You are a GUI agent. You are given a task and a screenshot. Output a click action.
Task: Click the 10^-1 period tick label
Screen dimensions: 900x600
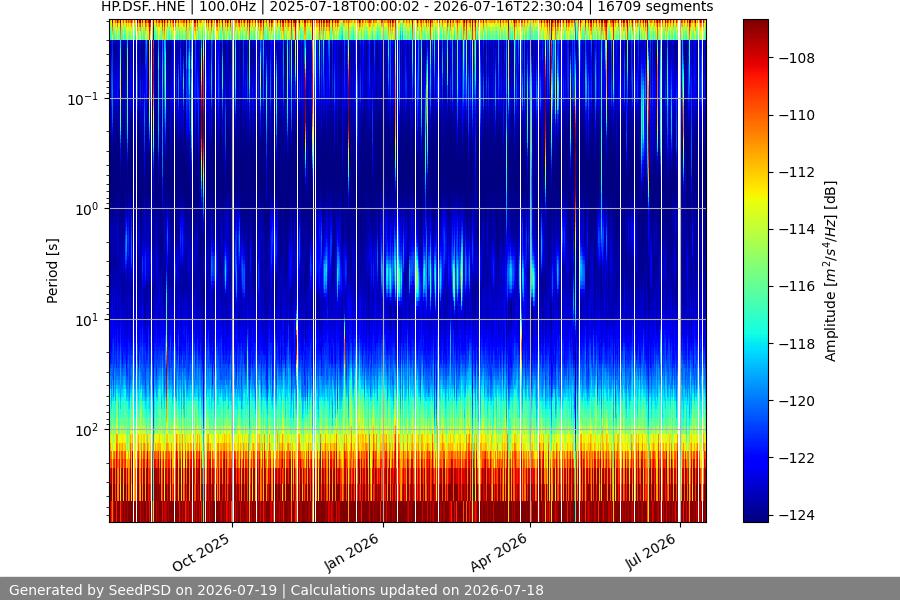click(x=83, y=99)
